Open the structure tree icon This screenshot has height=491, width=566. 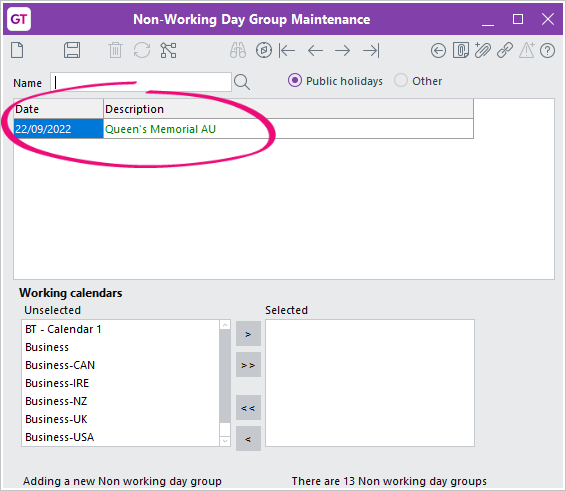coord(169,50)
